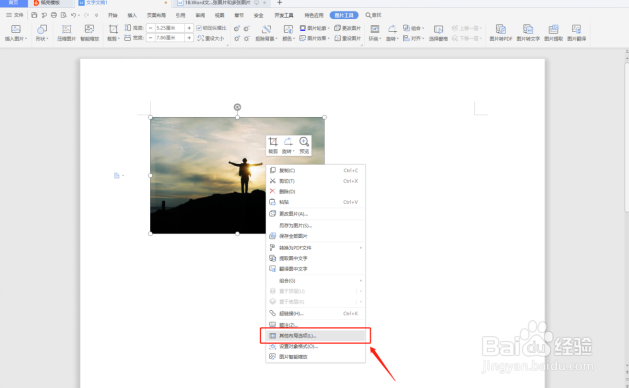Open the Insert Picture dropdown arrow
This screenshot has width=629, height=388.
point(26,39)
